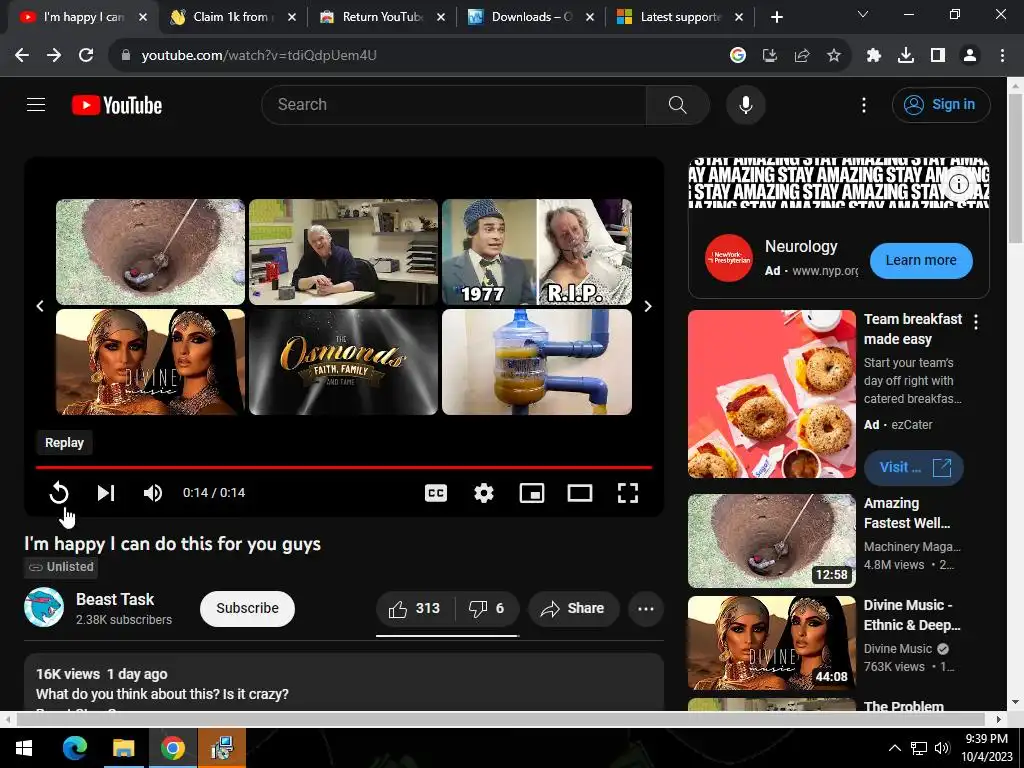
Task: Open ad info icon on banner
Action: point(959,184)
